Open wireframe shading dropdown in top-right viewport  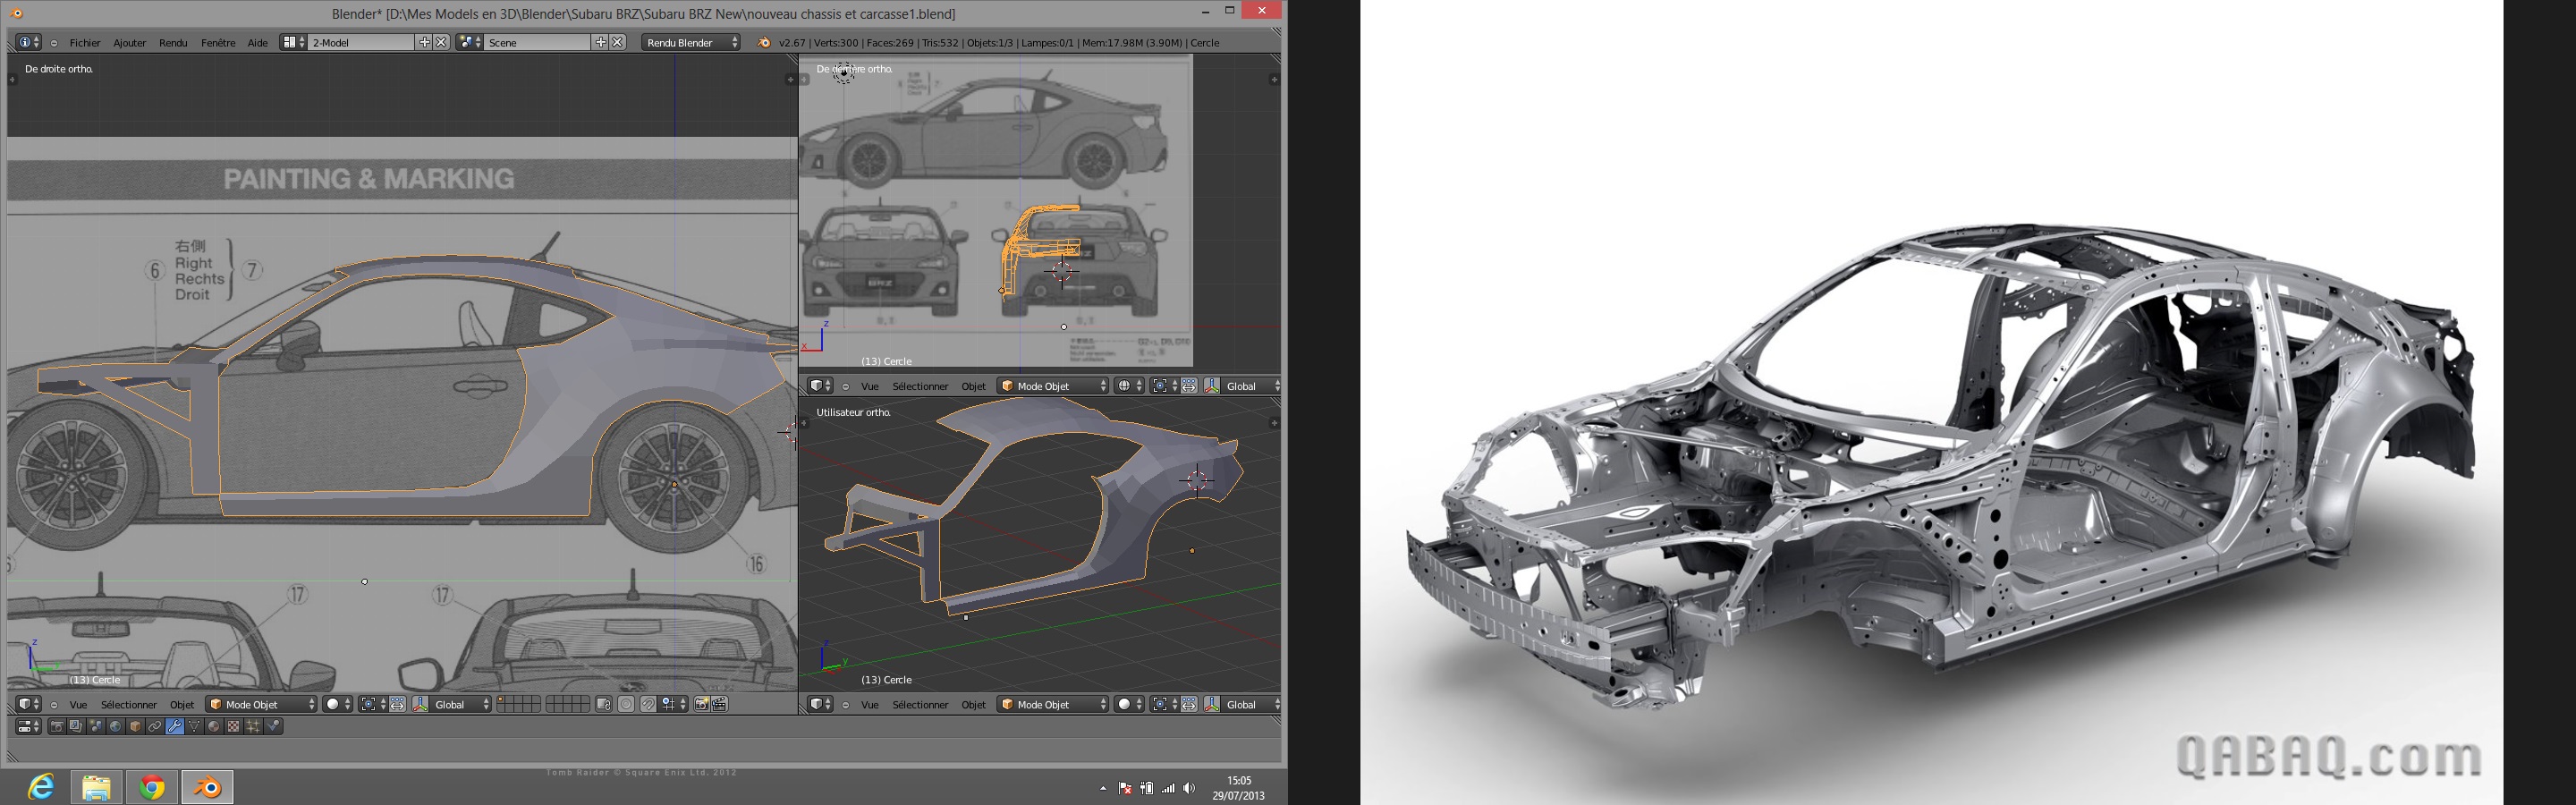[x=1130, y=386]
